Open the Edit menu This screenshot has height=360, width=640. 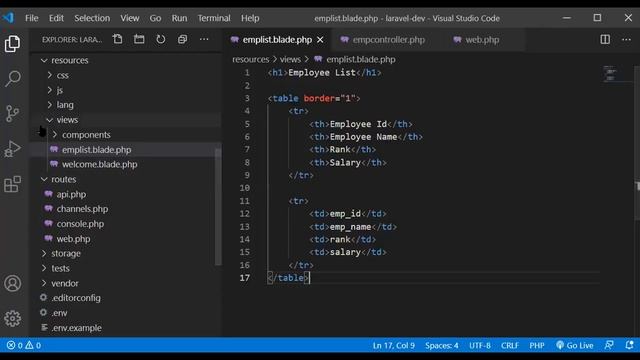point(56,18)
